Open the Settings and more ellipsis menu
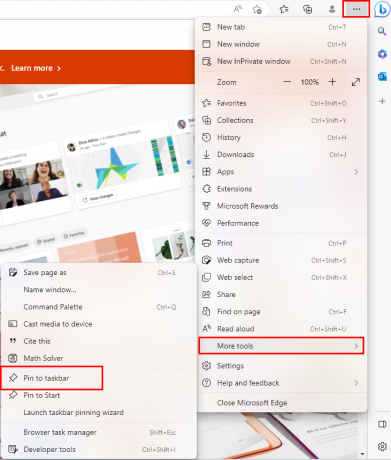This screenshot has width=391, height=460. 356,9
